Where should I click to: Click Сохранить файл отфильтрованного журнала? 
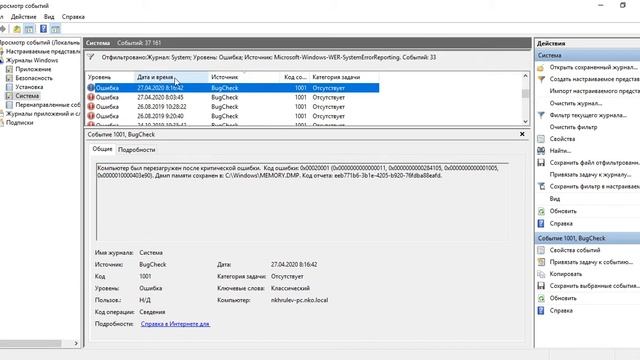pyautogui.click(x=594, y=163)
